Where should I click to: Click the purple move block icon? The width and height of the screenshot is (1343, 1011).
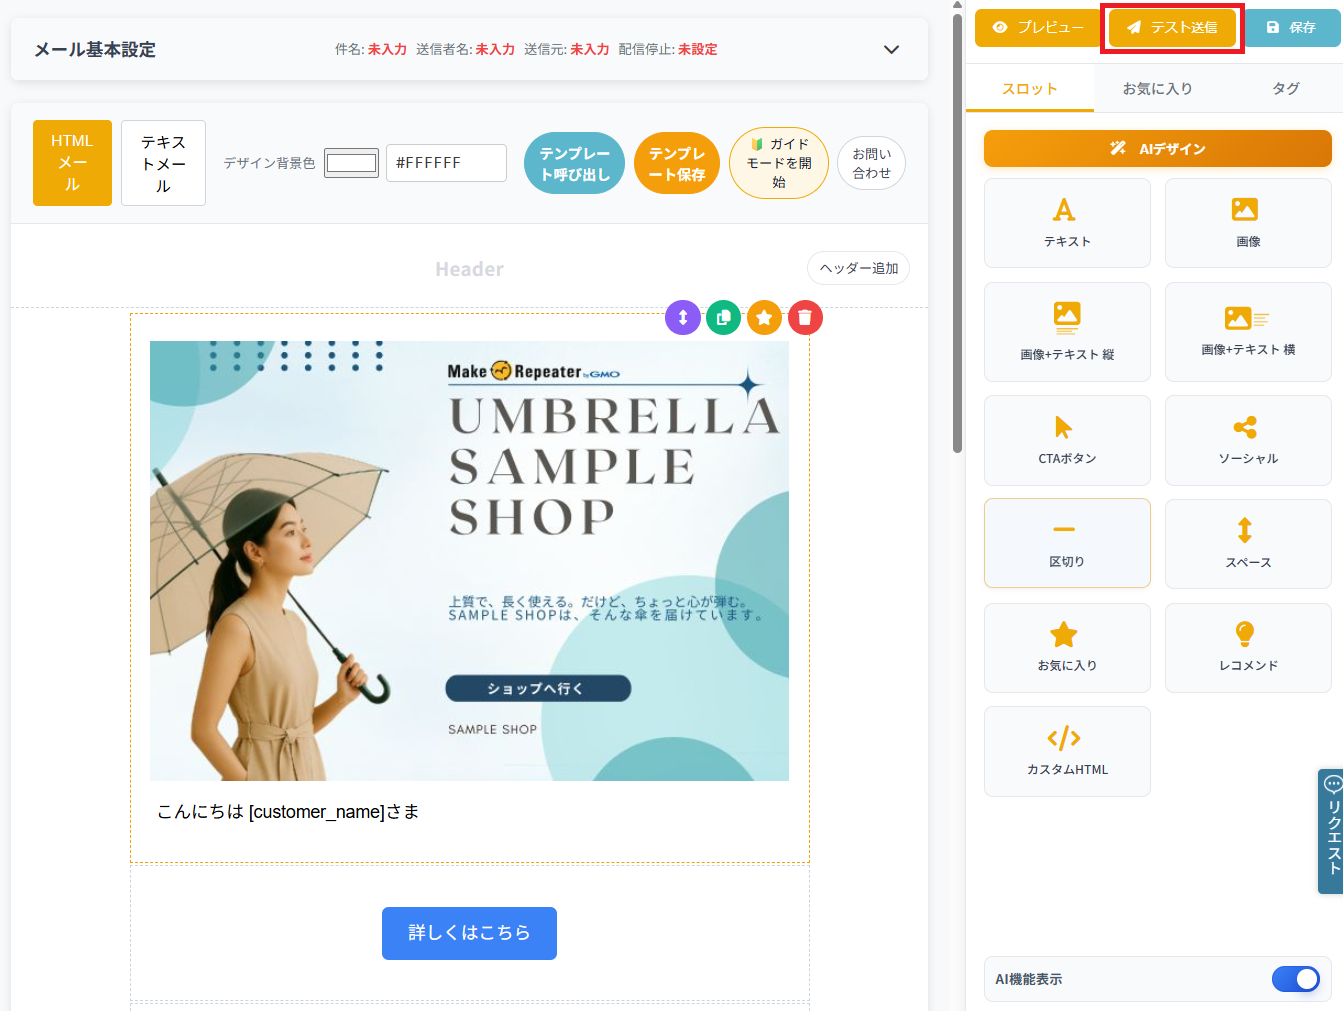point(683,318)
